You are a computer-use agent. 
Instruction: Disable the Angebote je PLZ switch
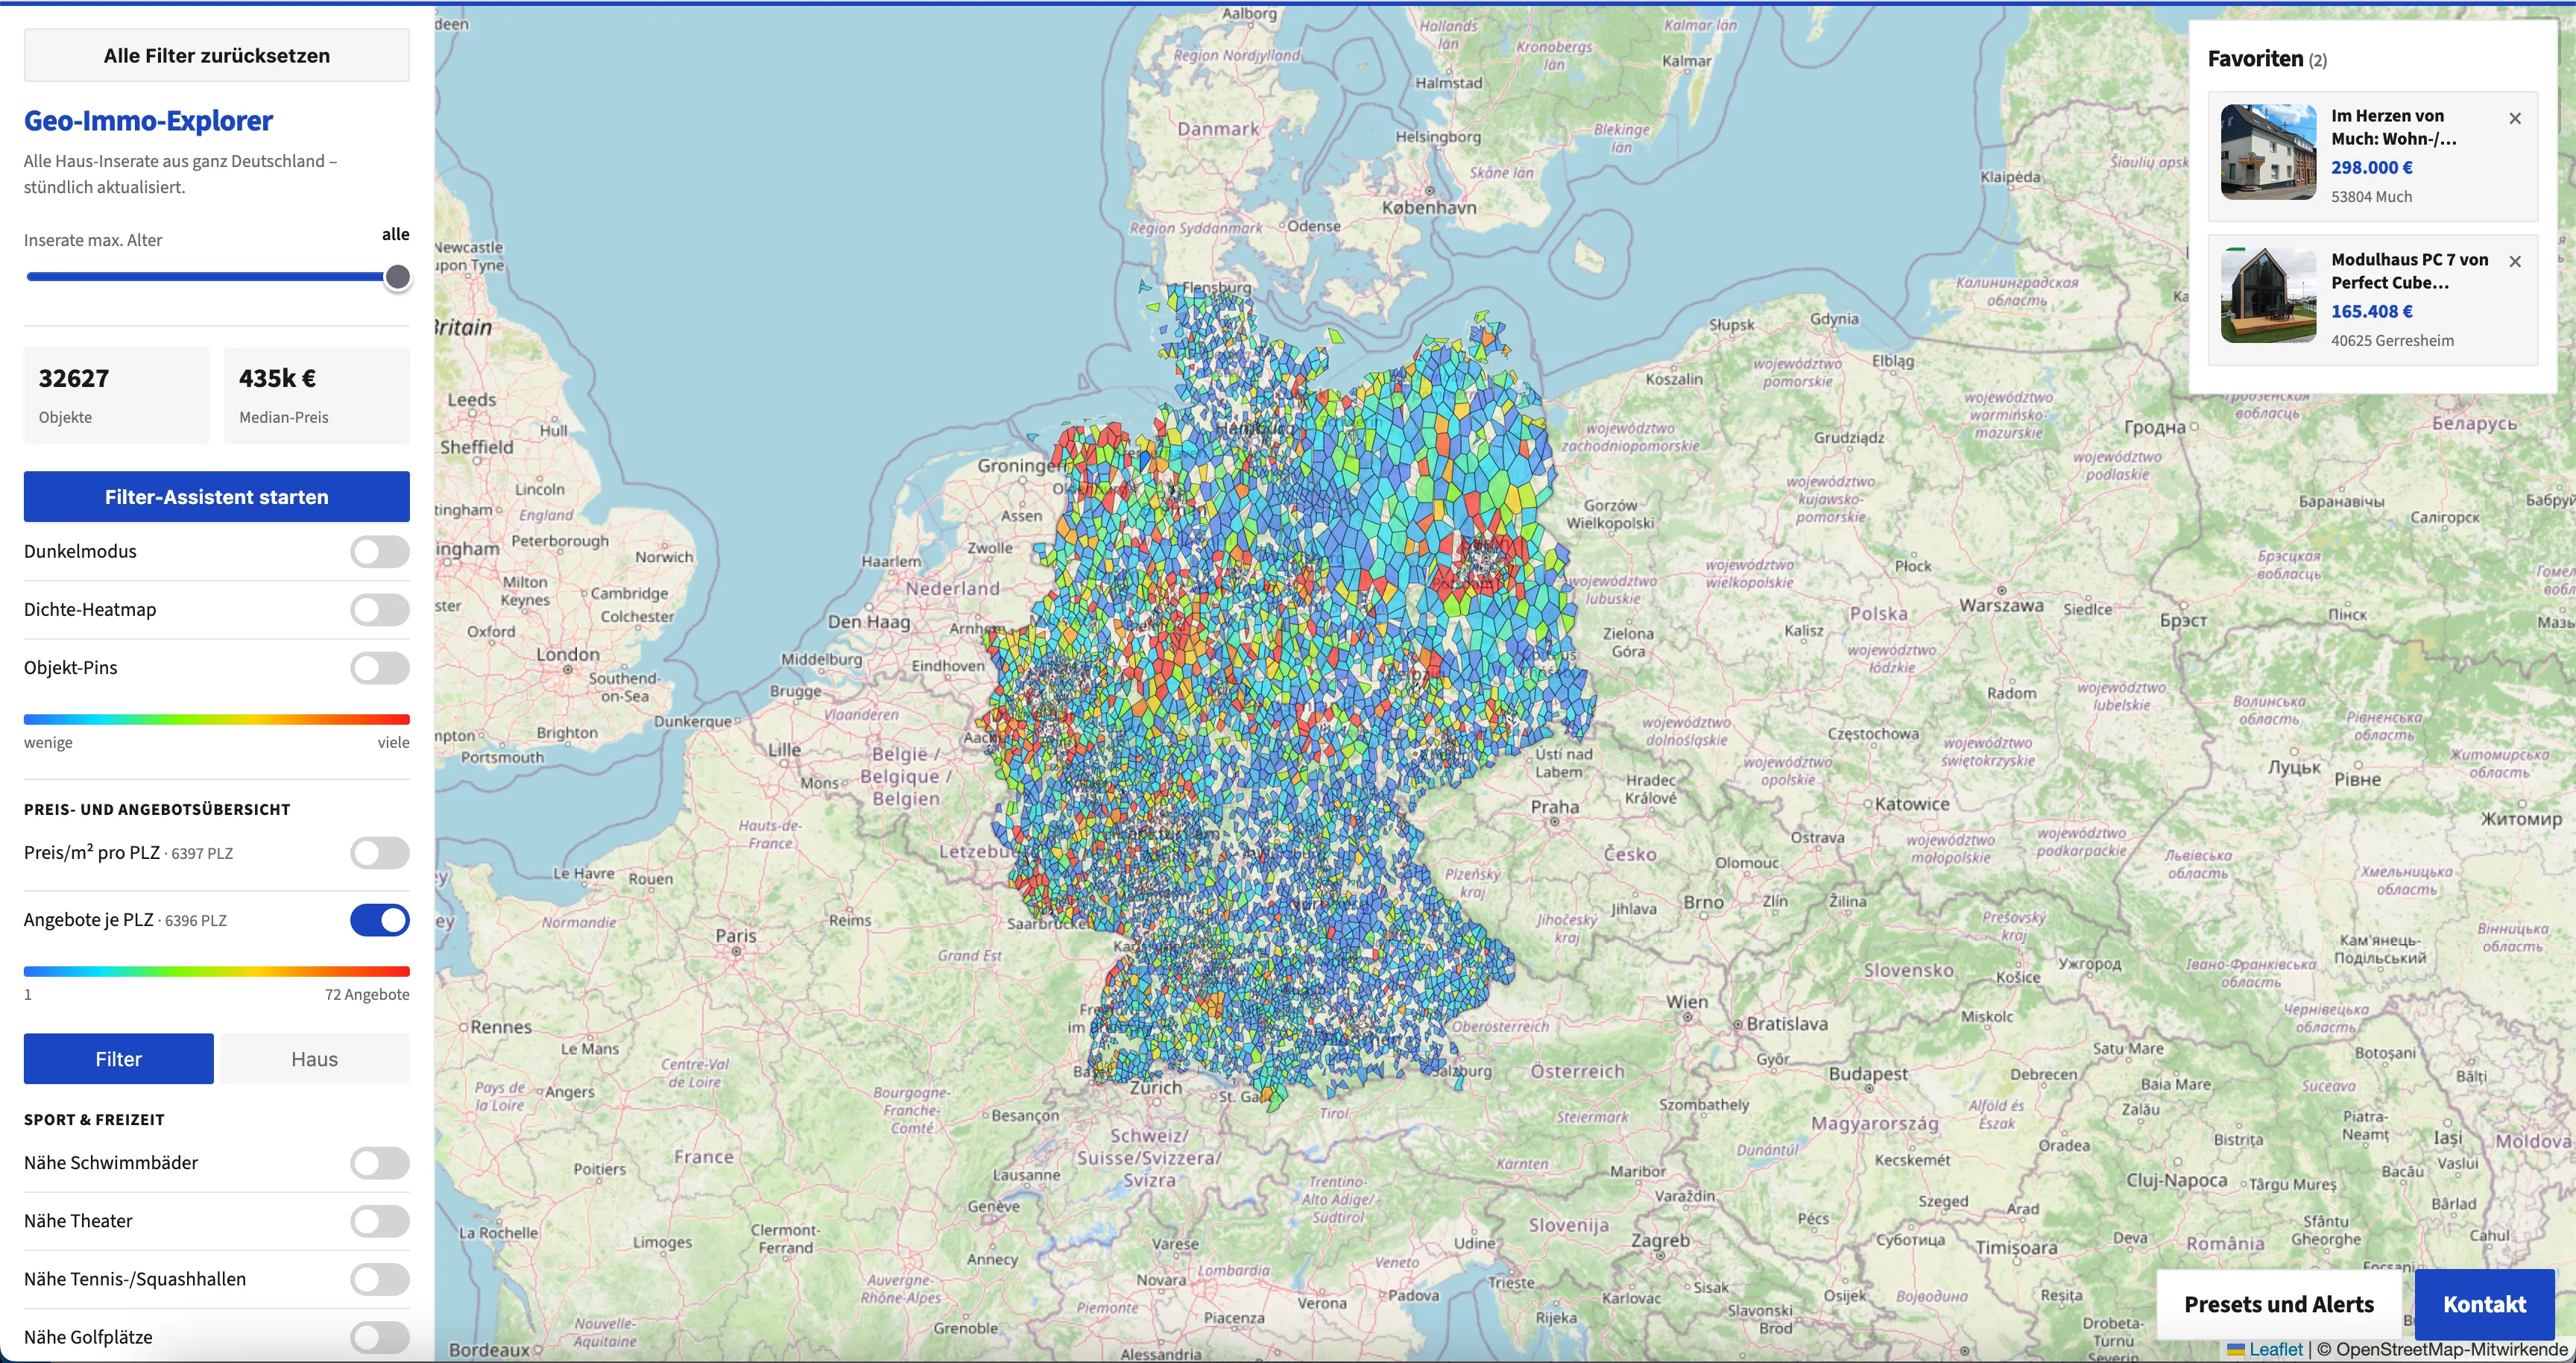pyautogui.click(x=380, y=920)
